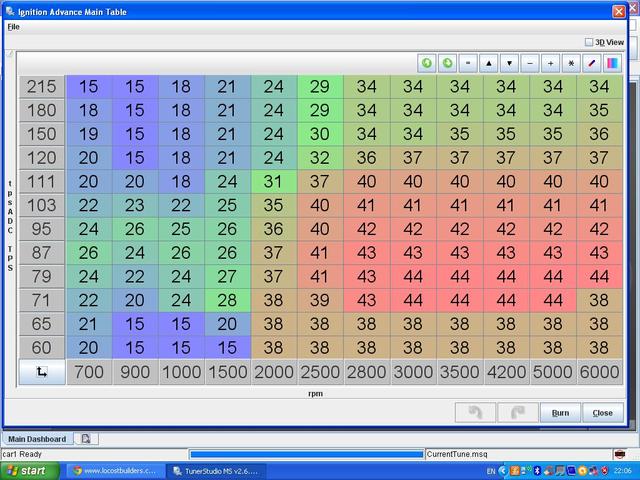Click the green right-arrow send icon

coord(447,63)
